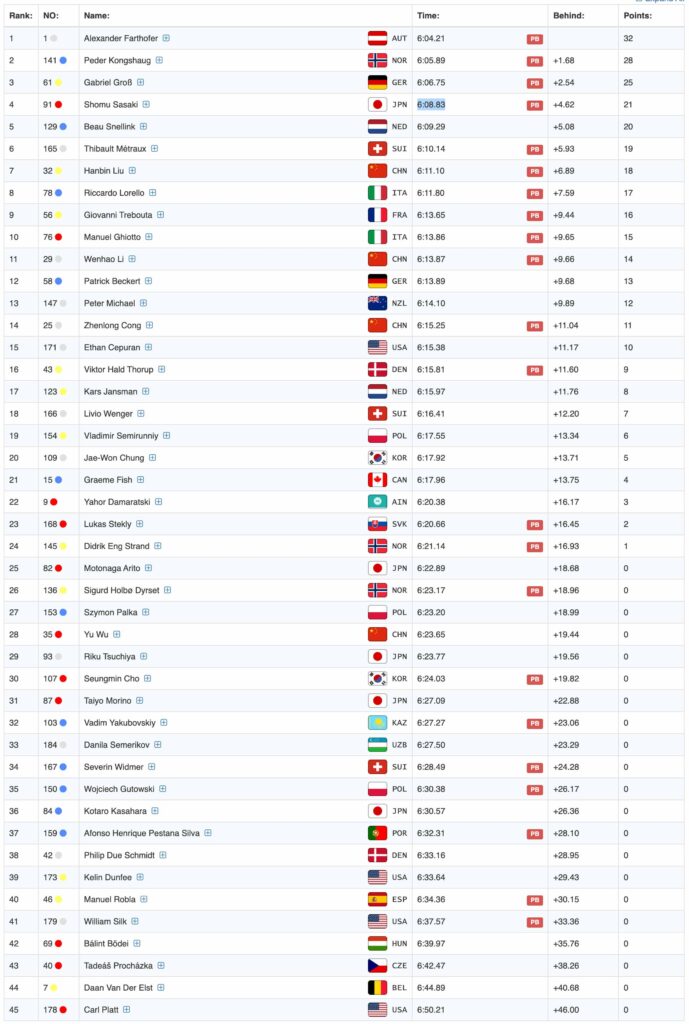Click the red dot beside number 91
Image resolution: width=689 pixels, height=1024 pixels.
click(59, 104)
